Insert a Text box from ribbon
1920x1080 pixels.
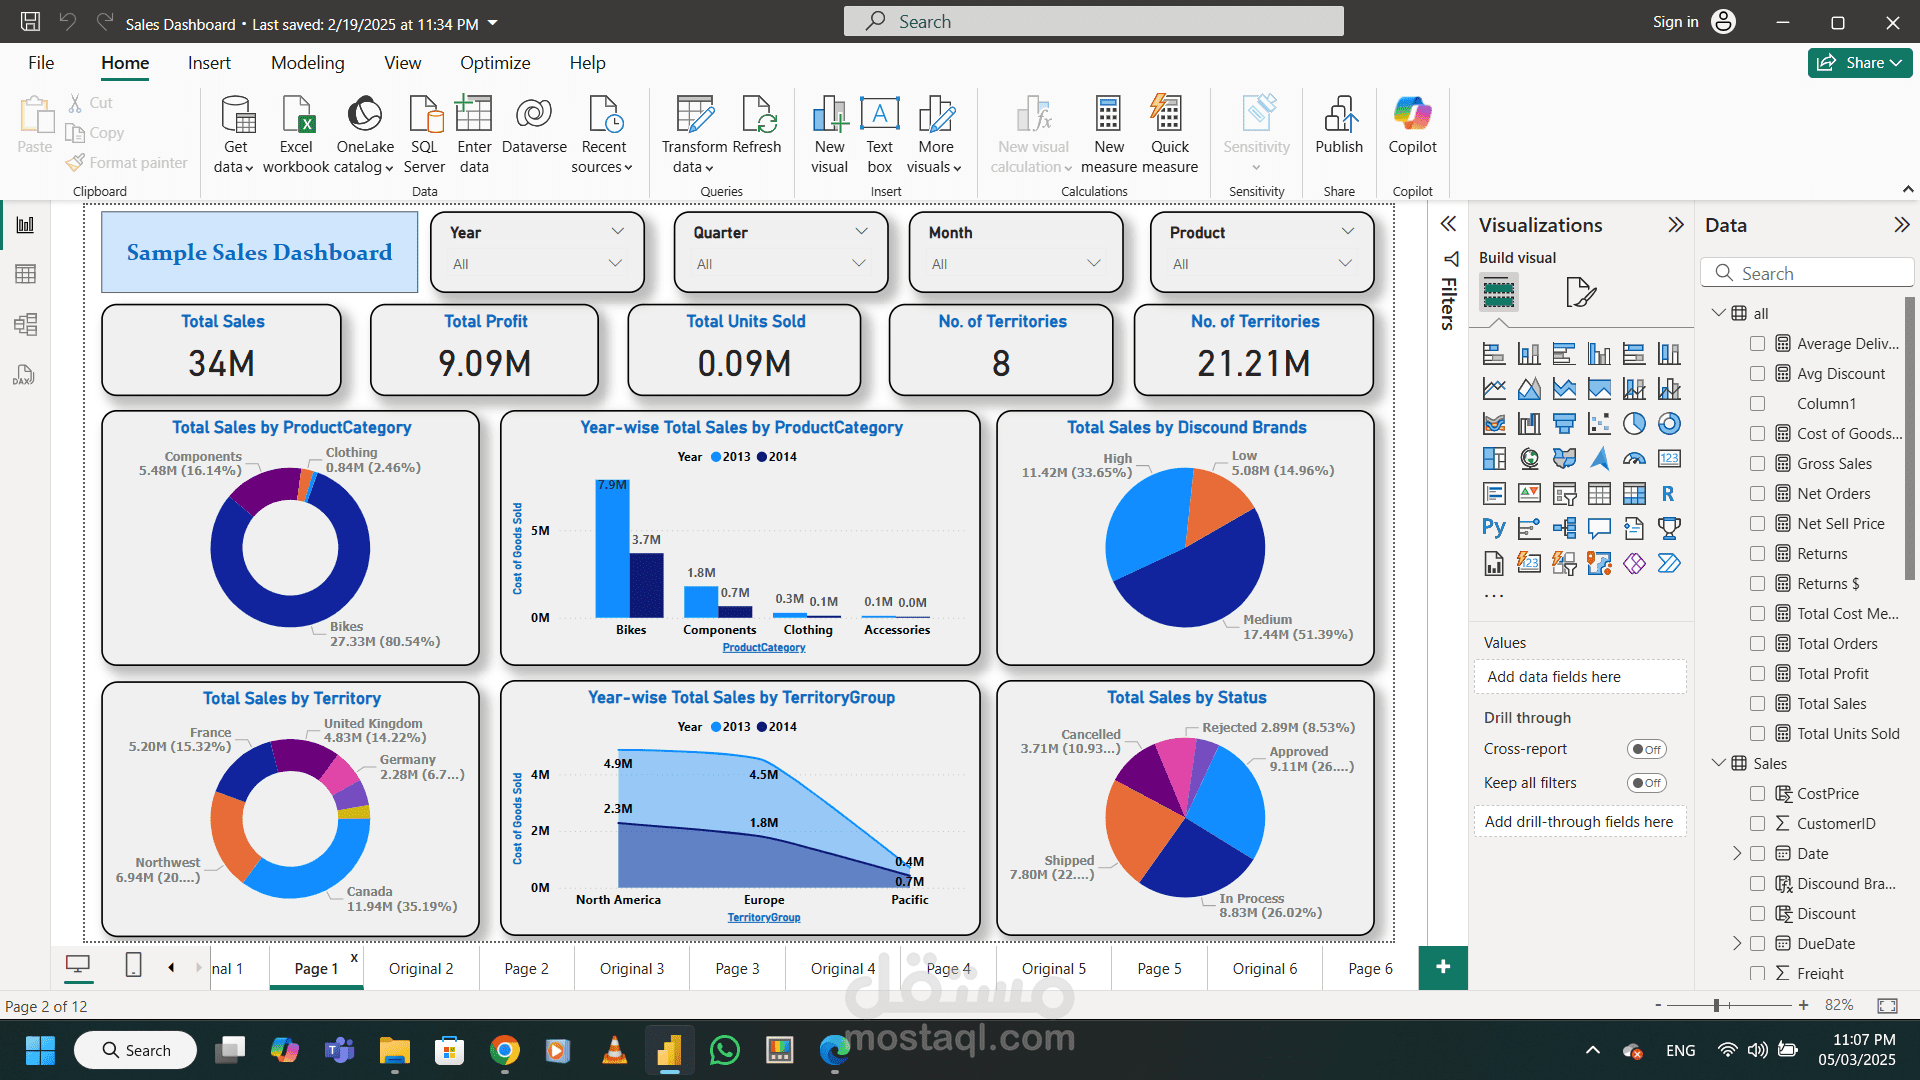coord(879,116)
